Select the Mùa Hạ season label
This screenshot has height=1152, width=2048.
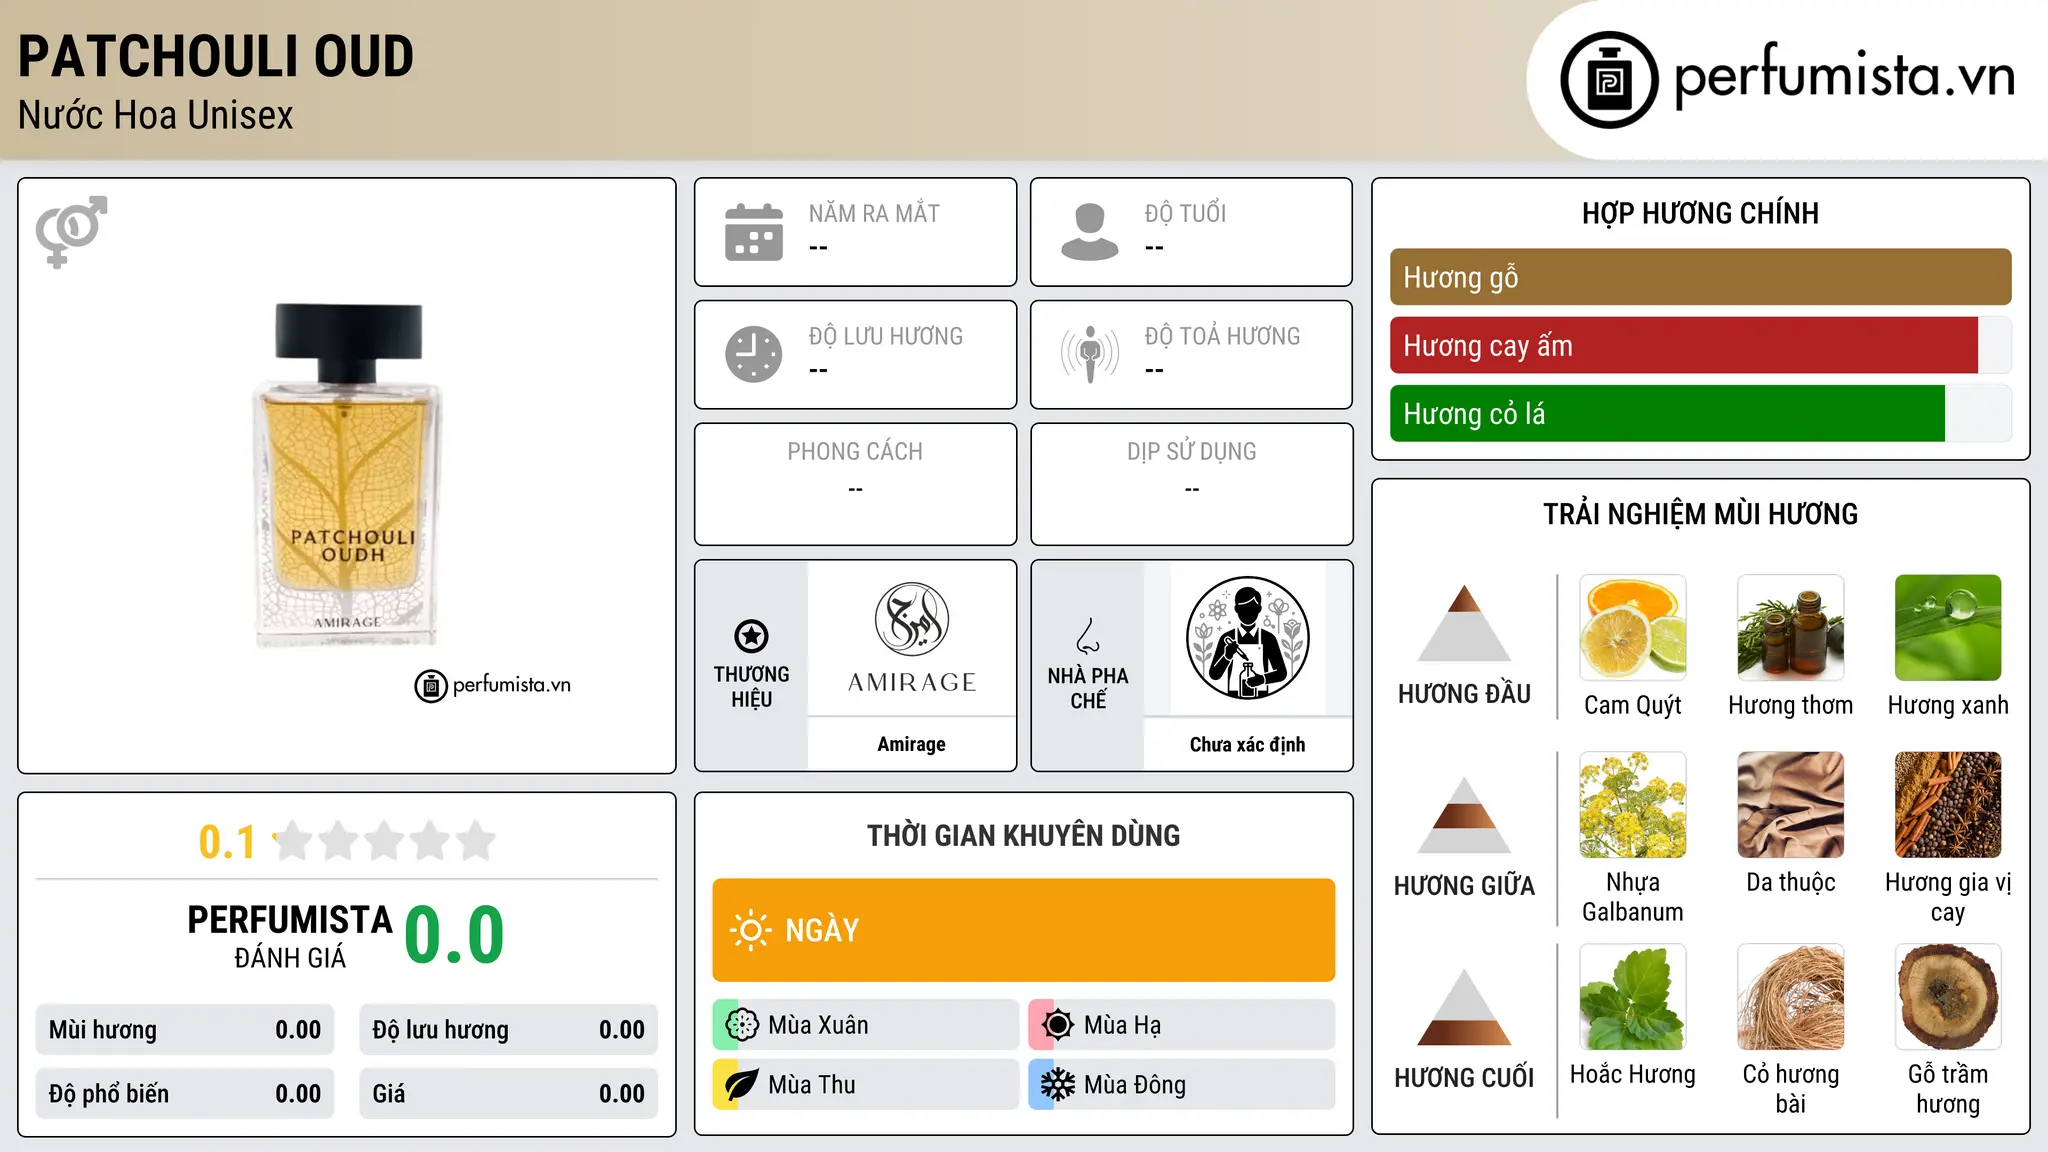point(1123,1025)
